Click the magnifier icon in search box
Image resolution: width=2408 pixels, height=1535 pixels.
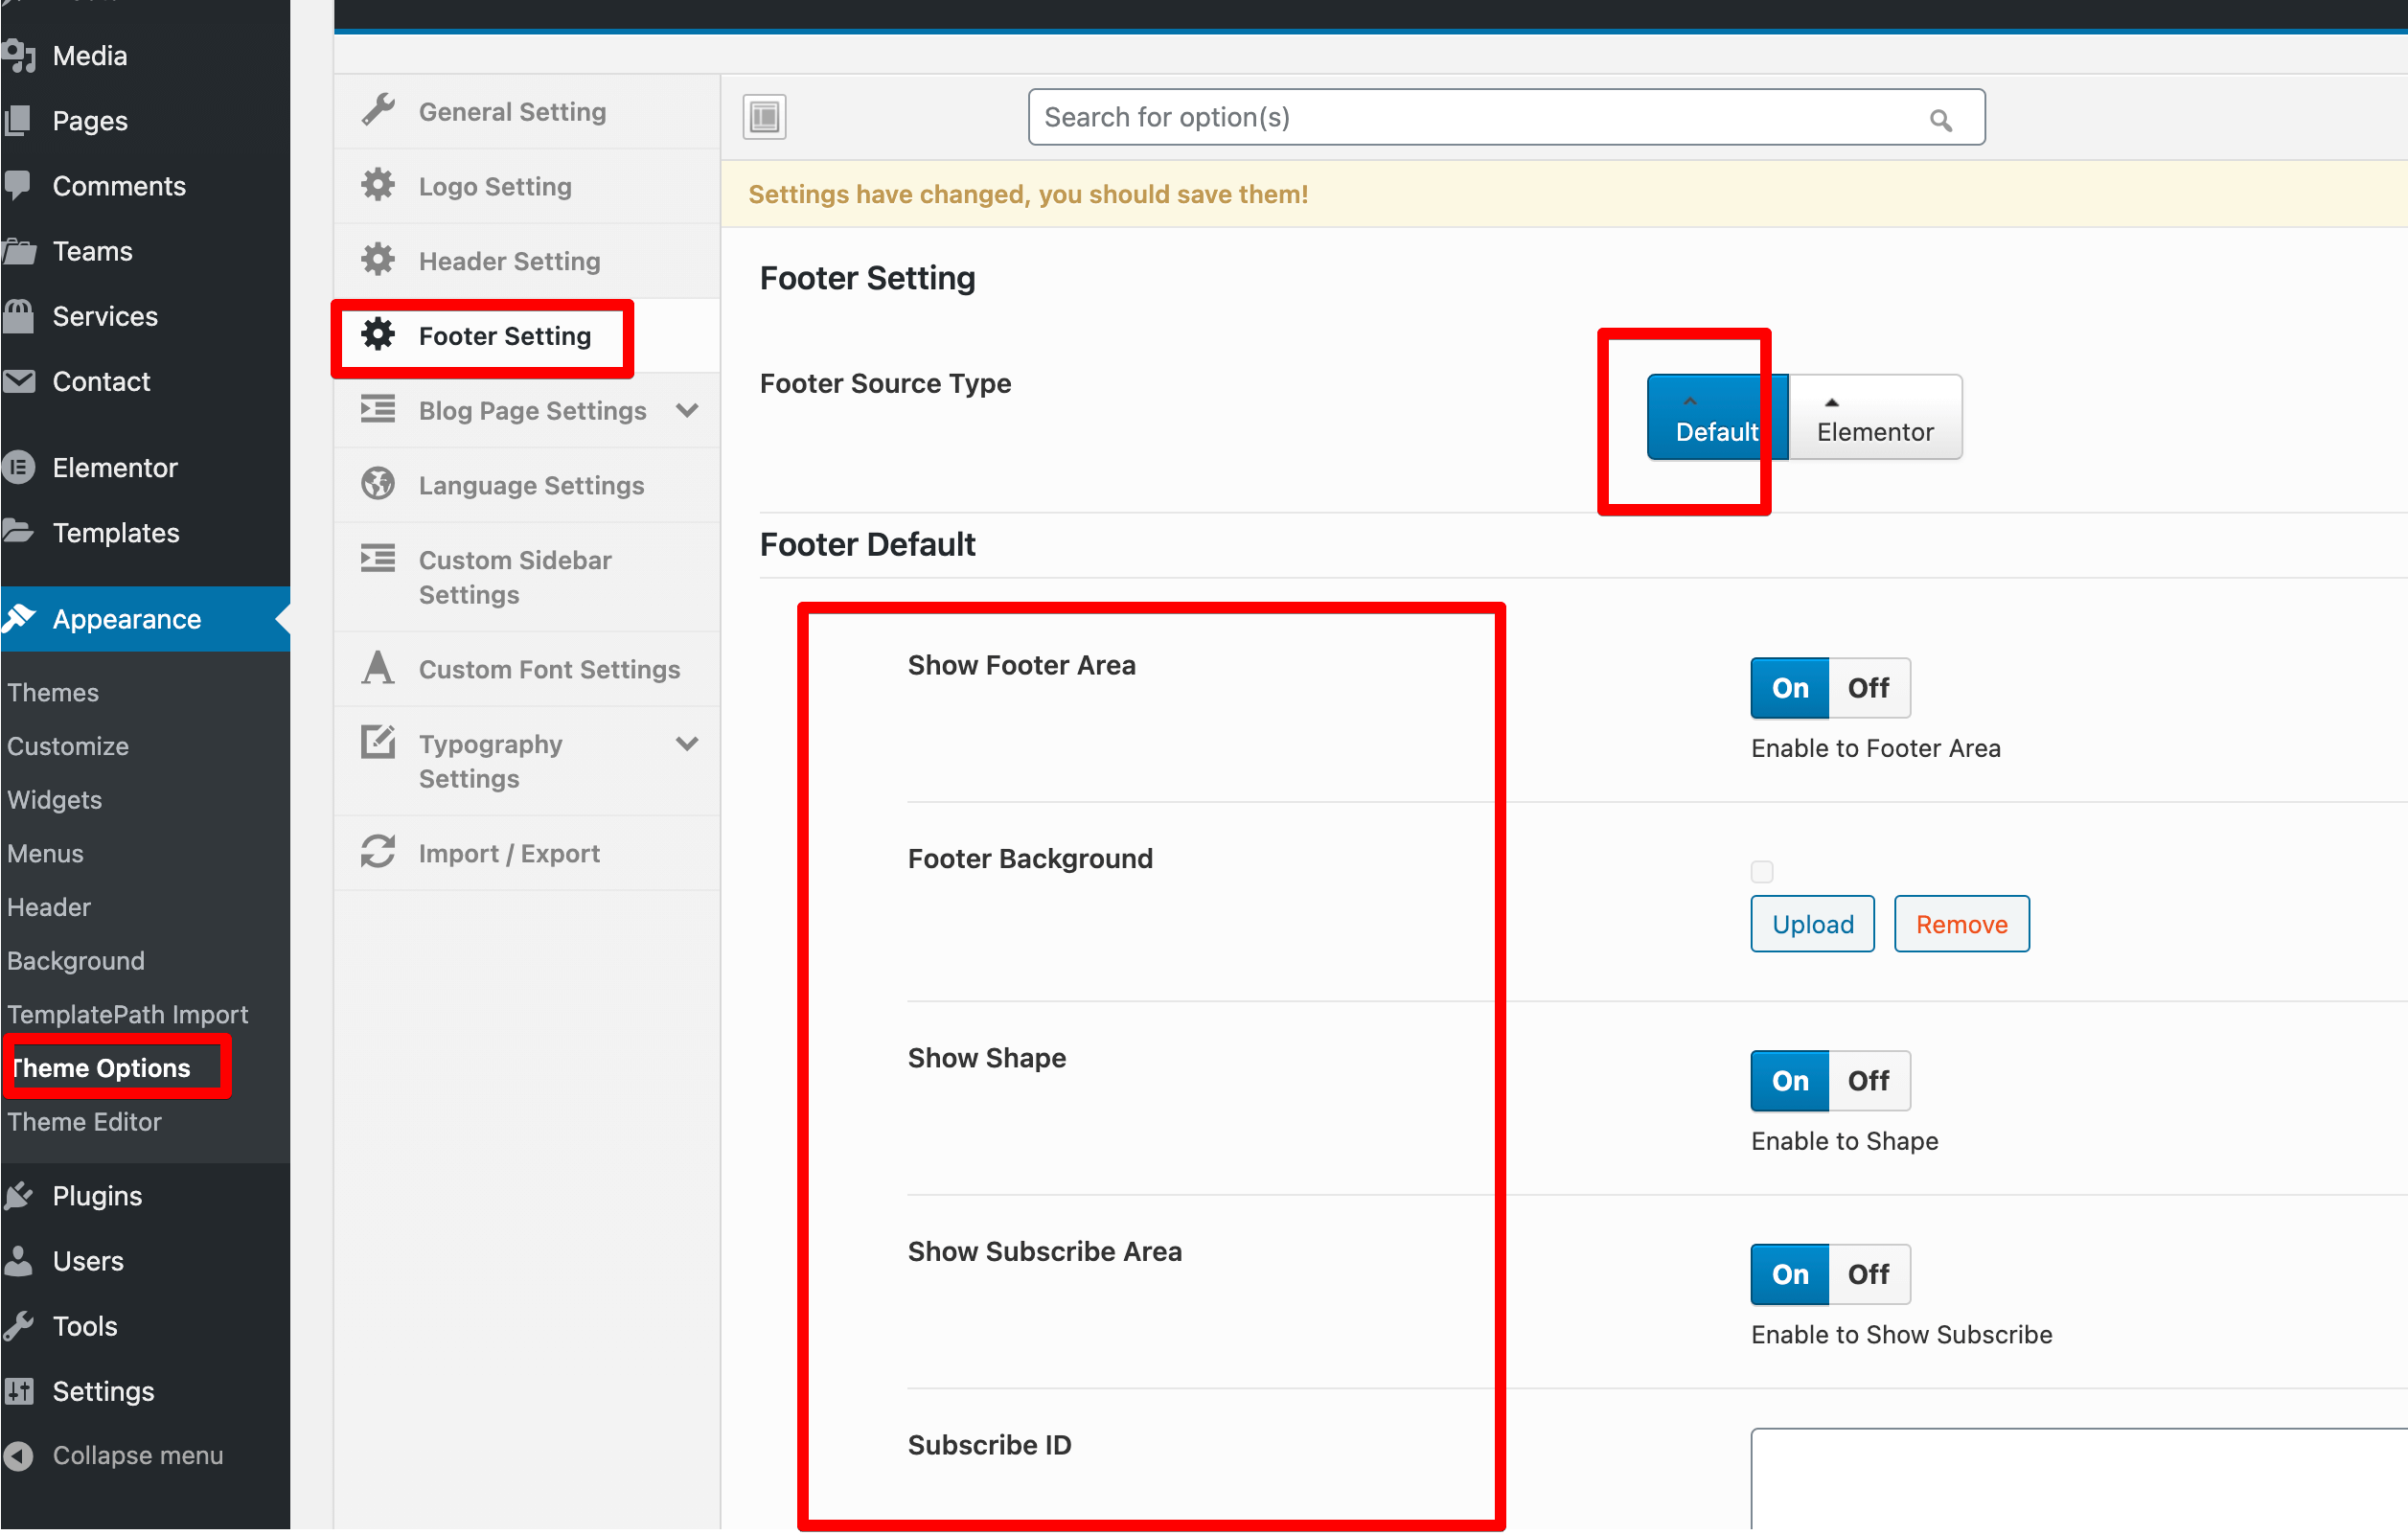point(1940,120)
